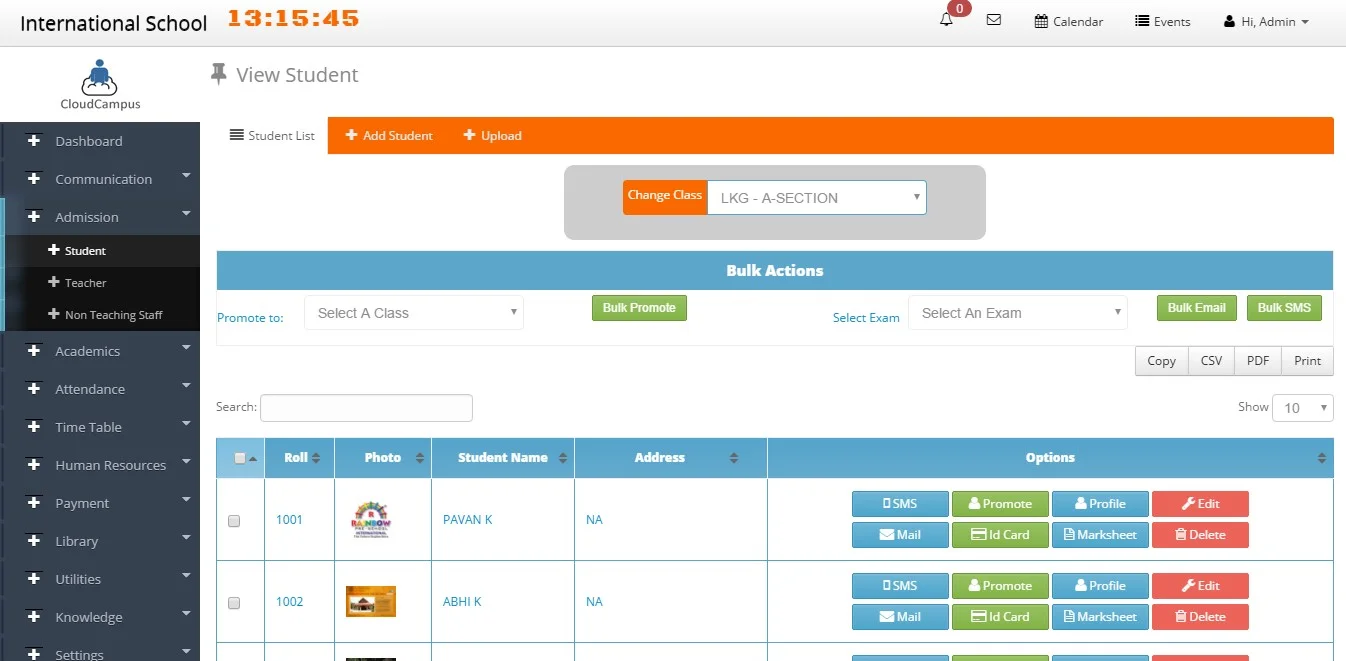Expand the Human Resources menu arrow

pos(186,462)
